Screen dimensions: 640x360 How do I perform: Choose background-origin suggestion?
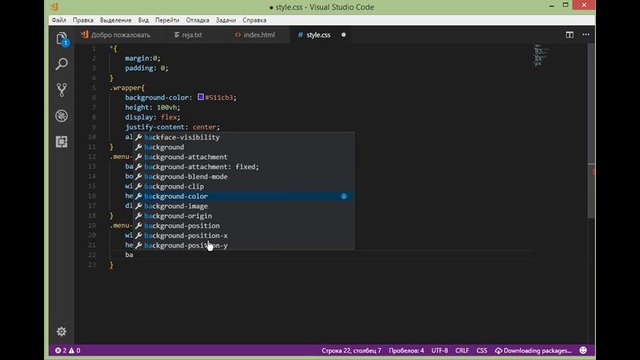pyautogui.click(x=244, y=216)
